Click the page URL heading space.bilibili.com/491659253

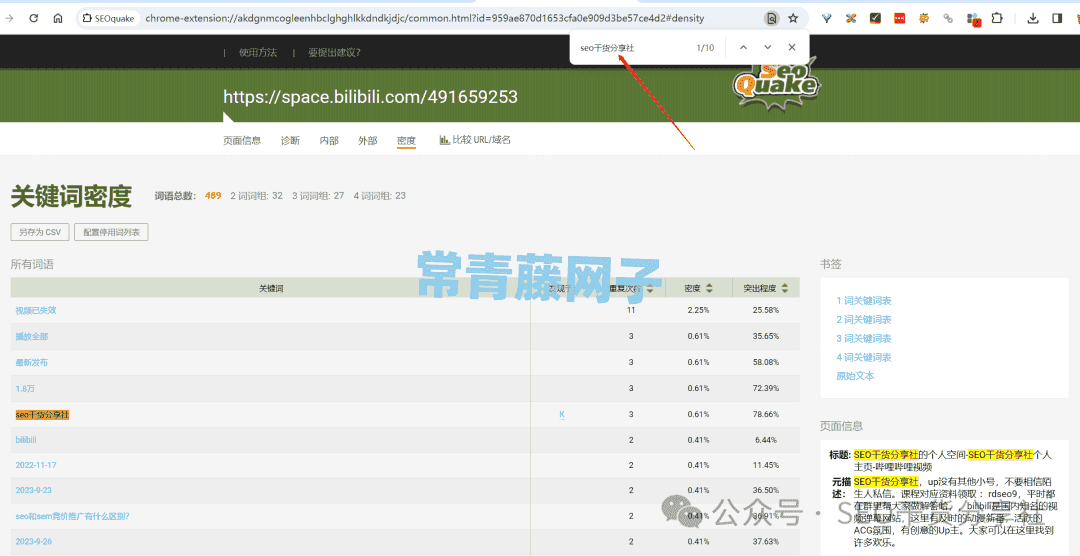coord(370,97)
